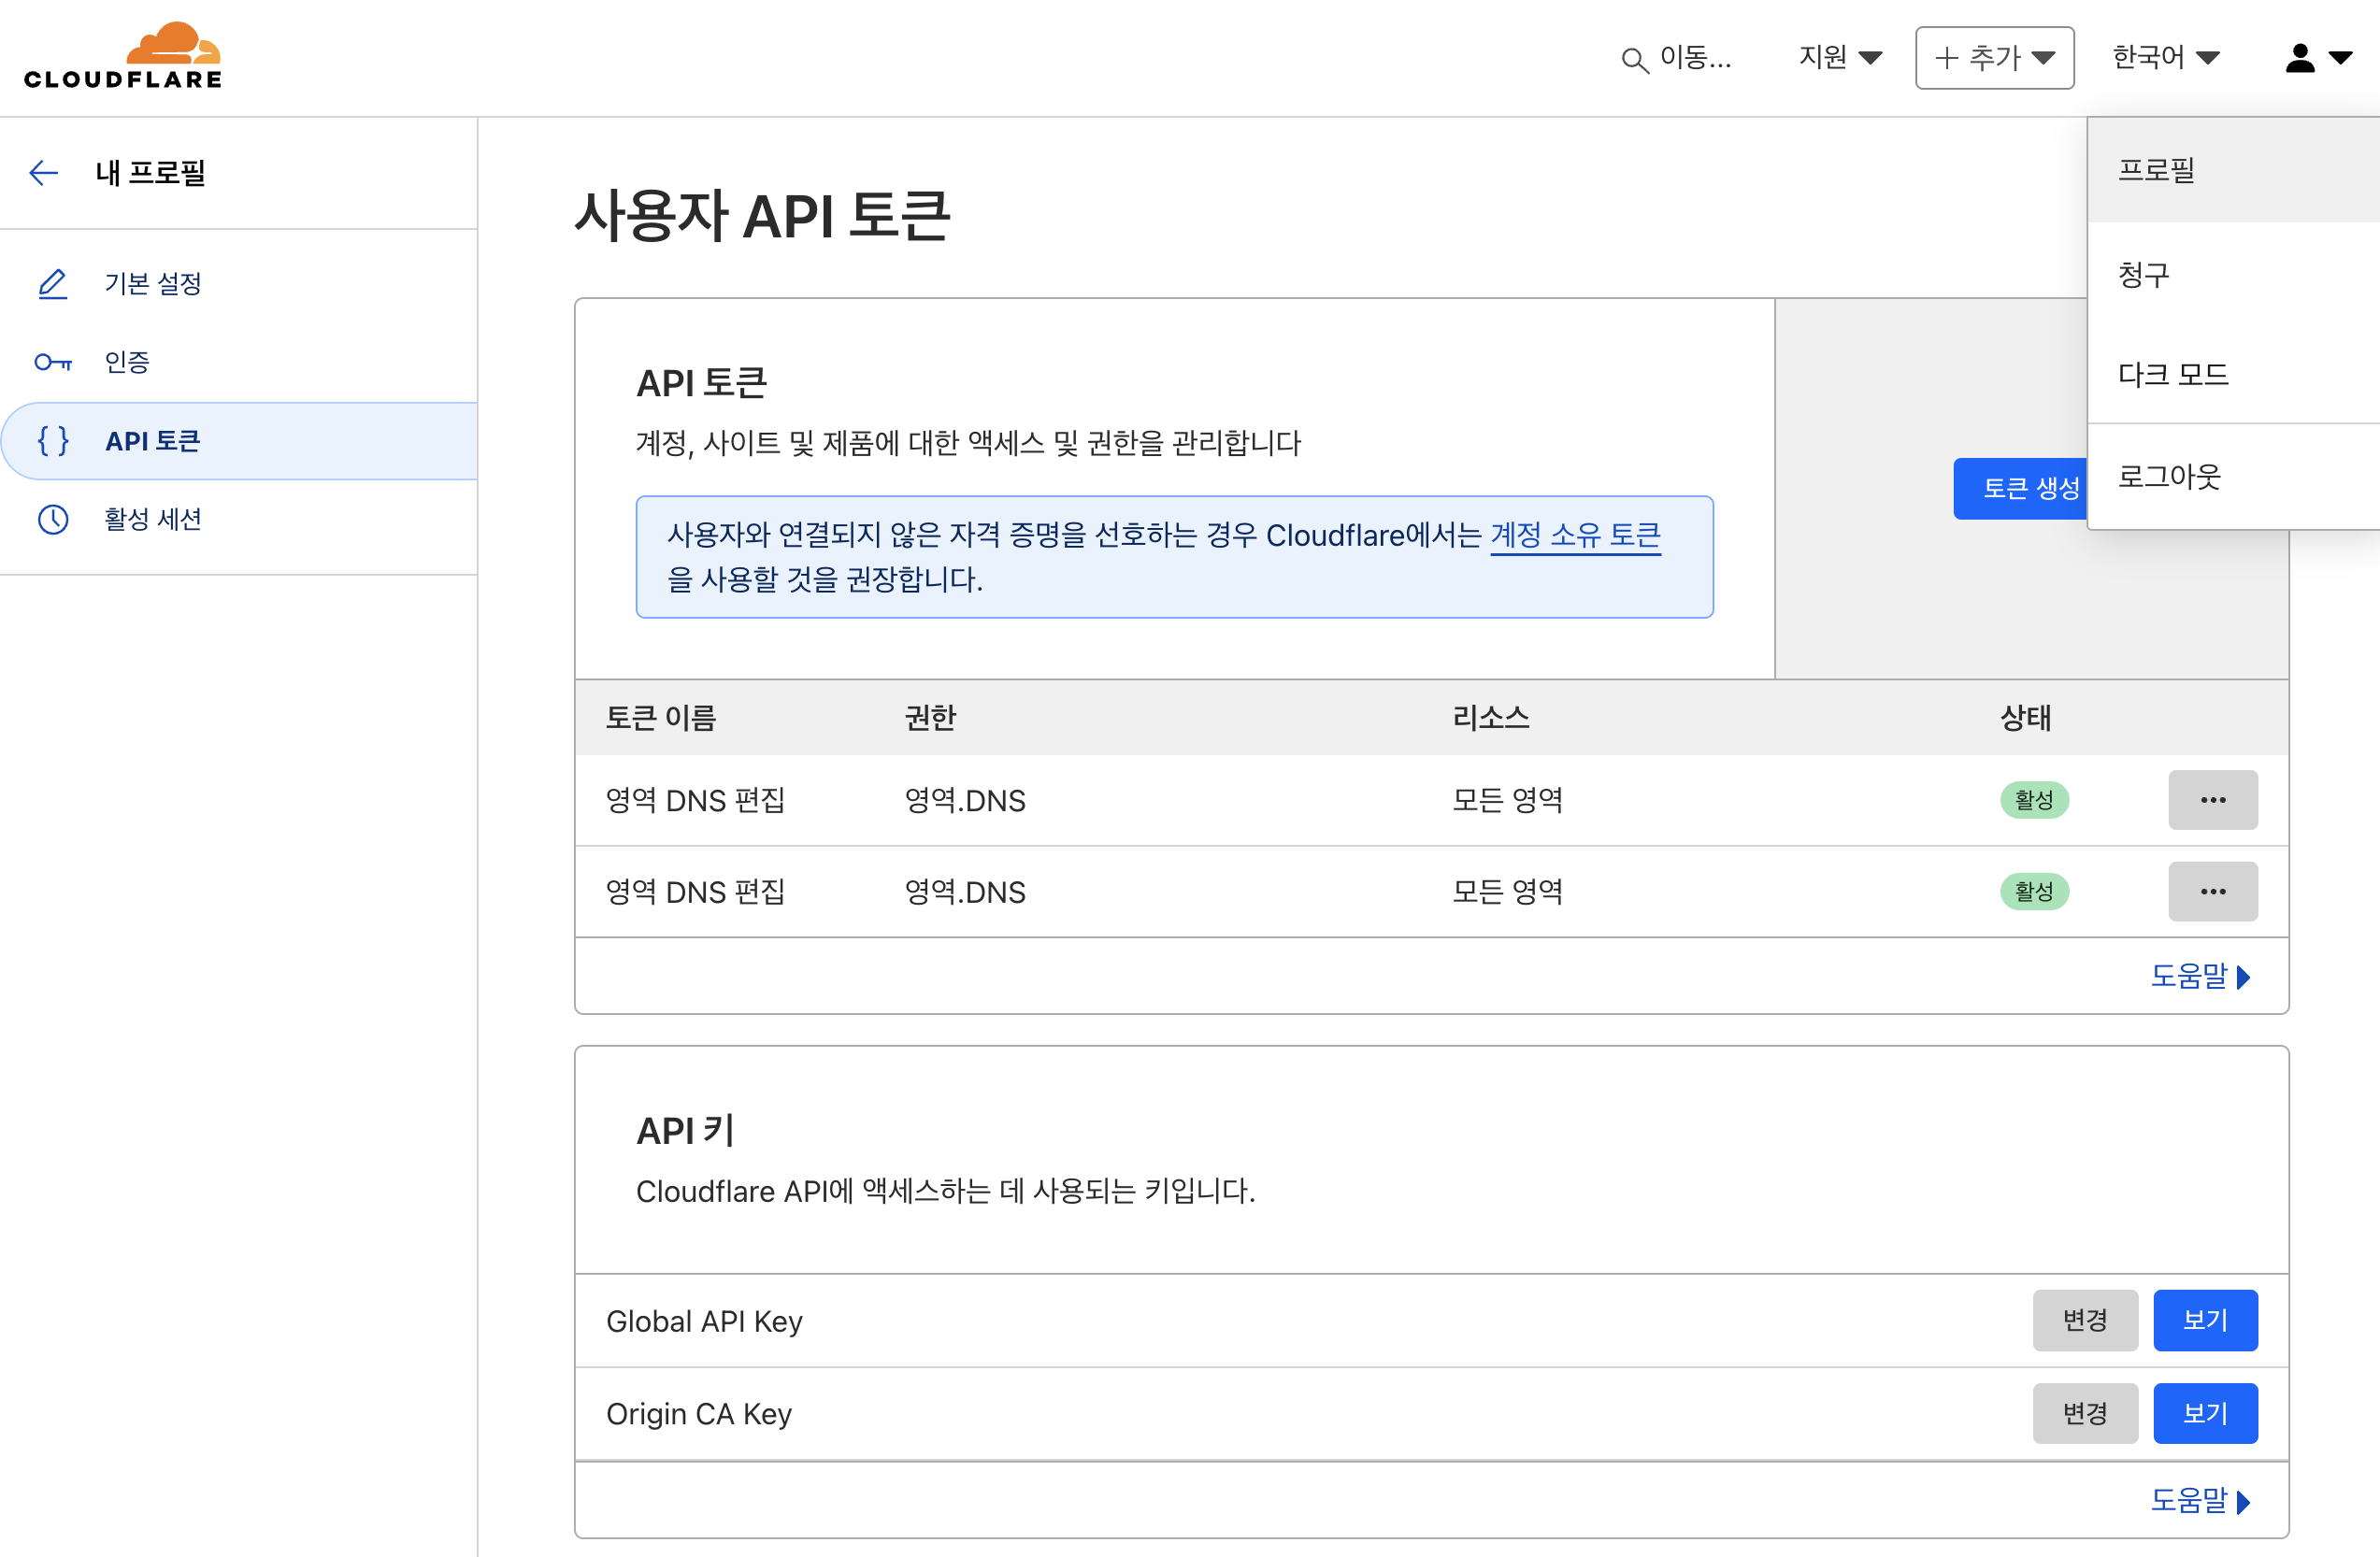Open options menu for second DNS token
The height and width of the screenshot is (1557, 2380).
(x=2212, y=891)
